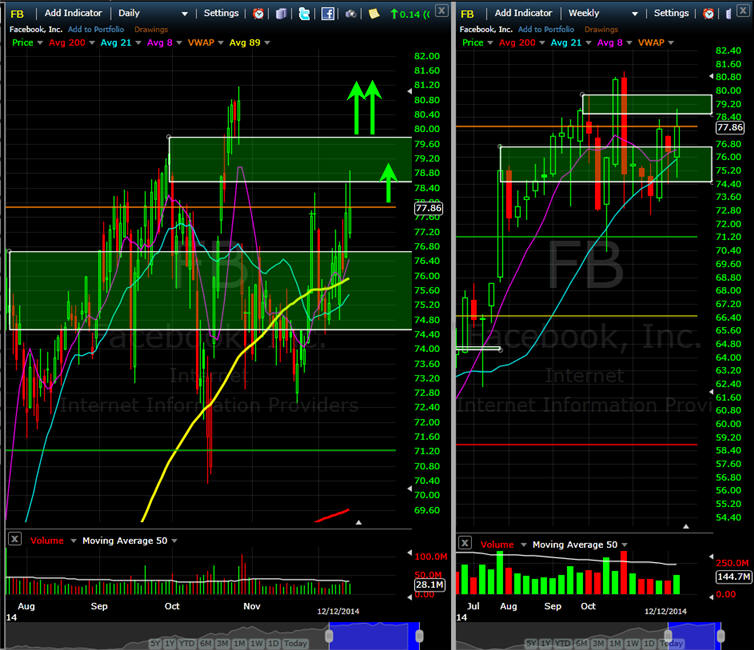Select 5Y range in Weekly chart
This screenshot has height=650, width=754.
coord(530,643)
